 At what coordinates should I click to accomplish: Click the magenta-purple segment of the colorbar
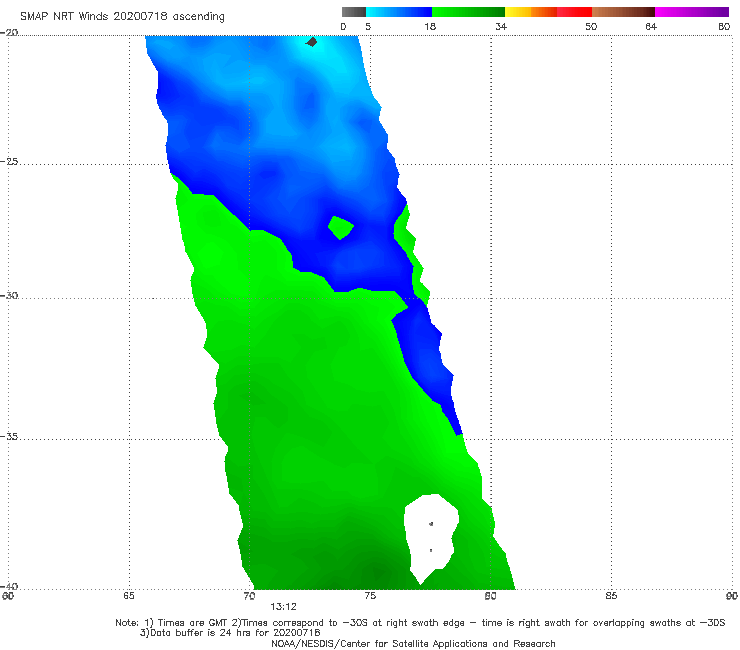coord(692,12)
